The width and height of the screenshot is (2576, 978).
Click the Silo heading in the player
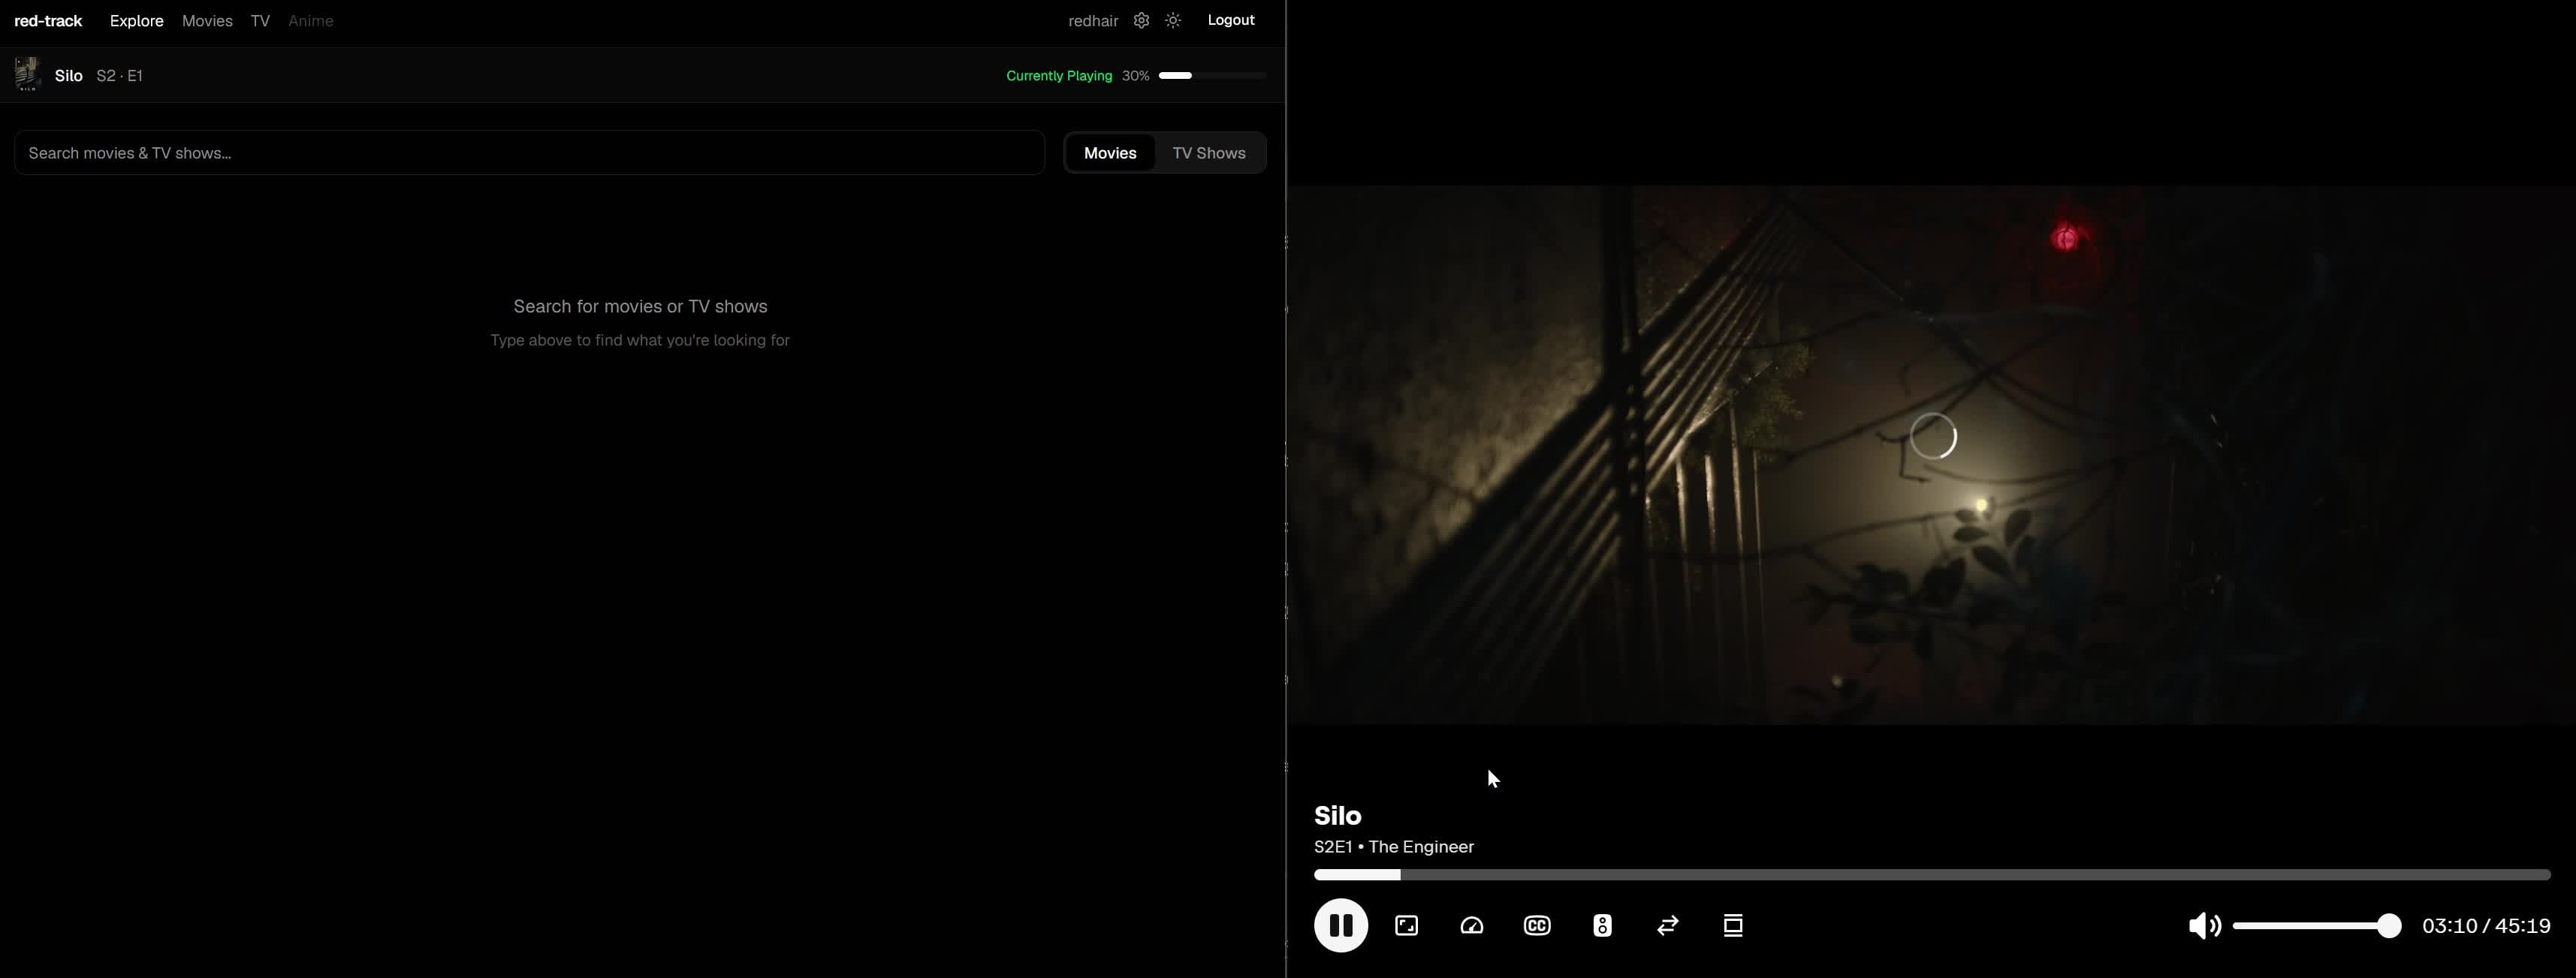tap(1338, 815)
